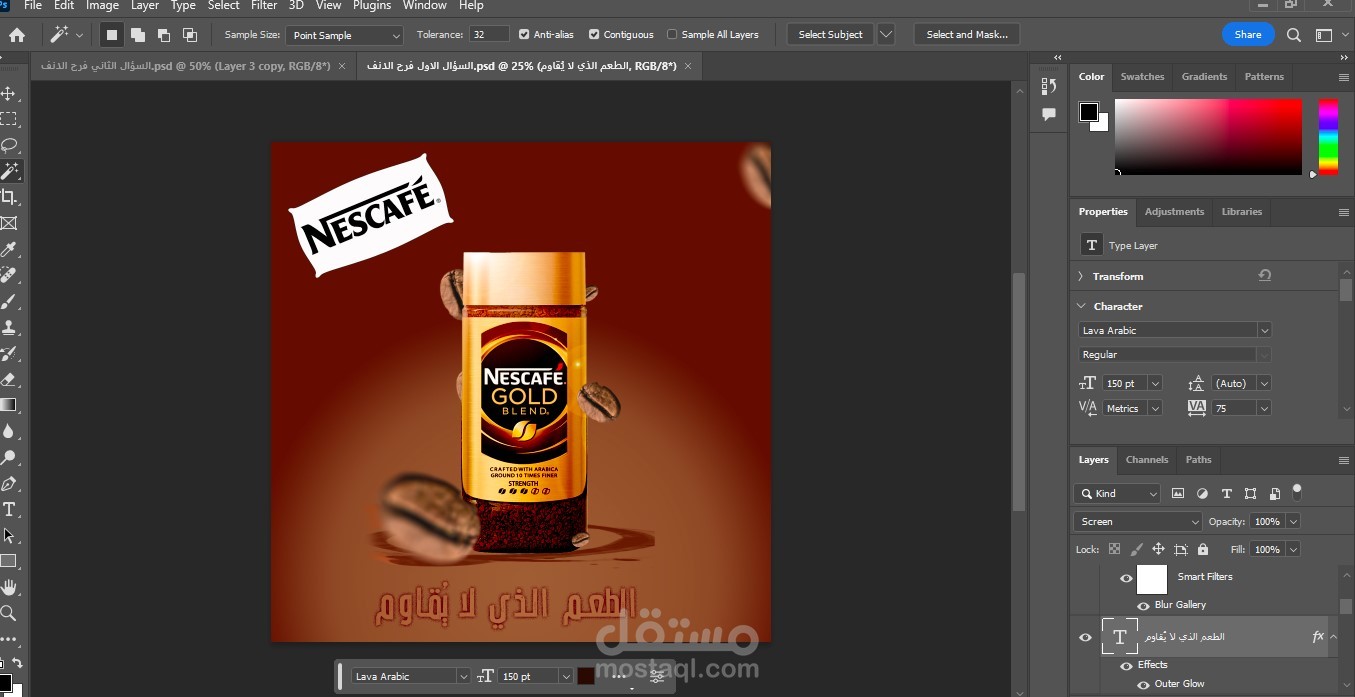Open the Layer menu
This screenshot has height=697, width=1355.
(145, 5)
